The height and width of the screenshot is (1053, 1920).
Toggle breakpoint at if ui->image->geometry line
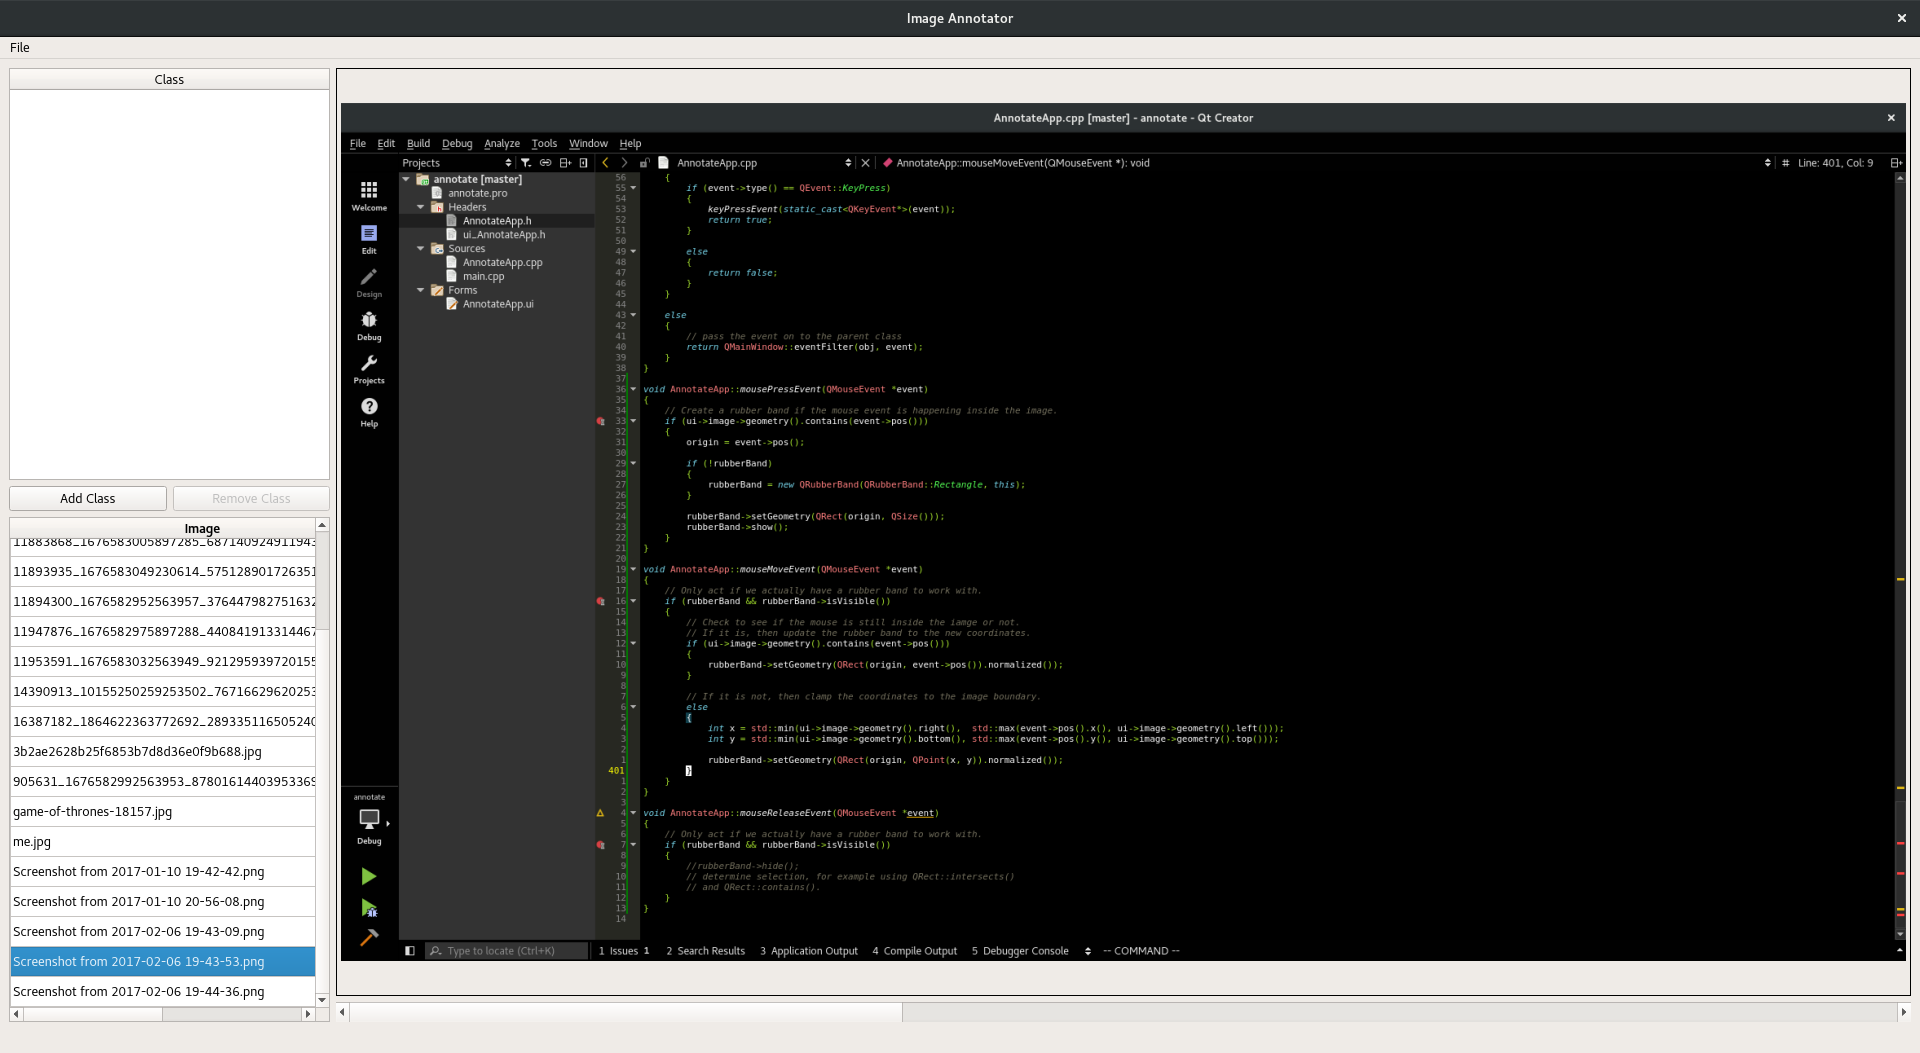pos(600,421)
